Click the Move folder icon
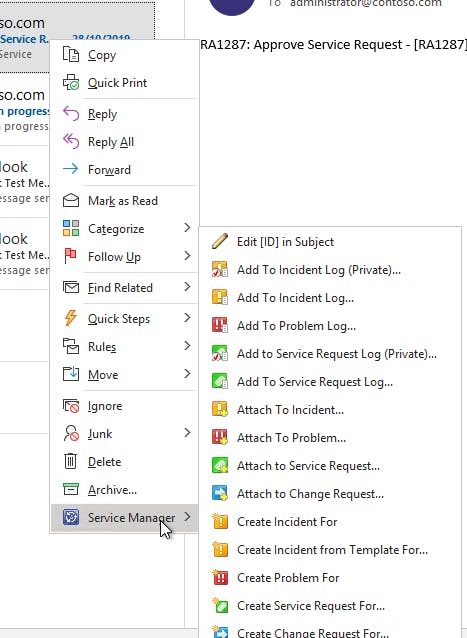Viewport: 467px width, 638px height. (x=71, y=374)
